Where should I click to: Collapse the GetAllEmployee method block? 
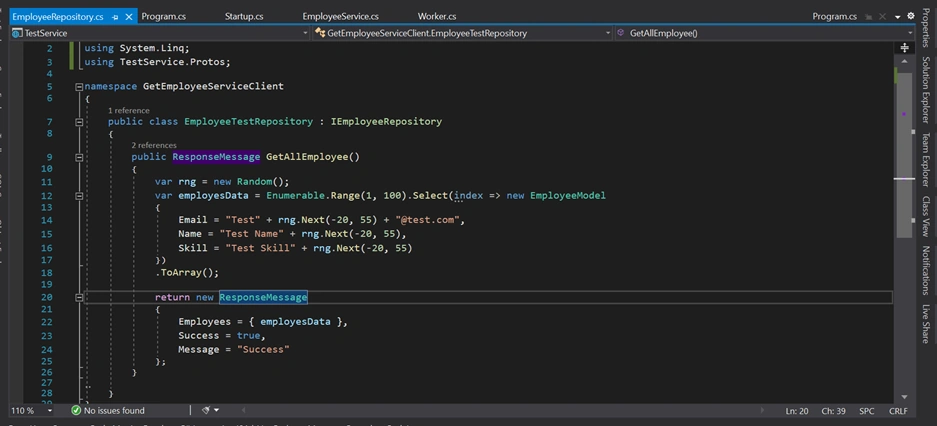79,157
